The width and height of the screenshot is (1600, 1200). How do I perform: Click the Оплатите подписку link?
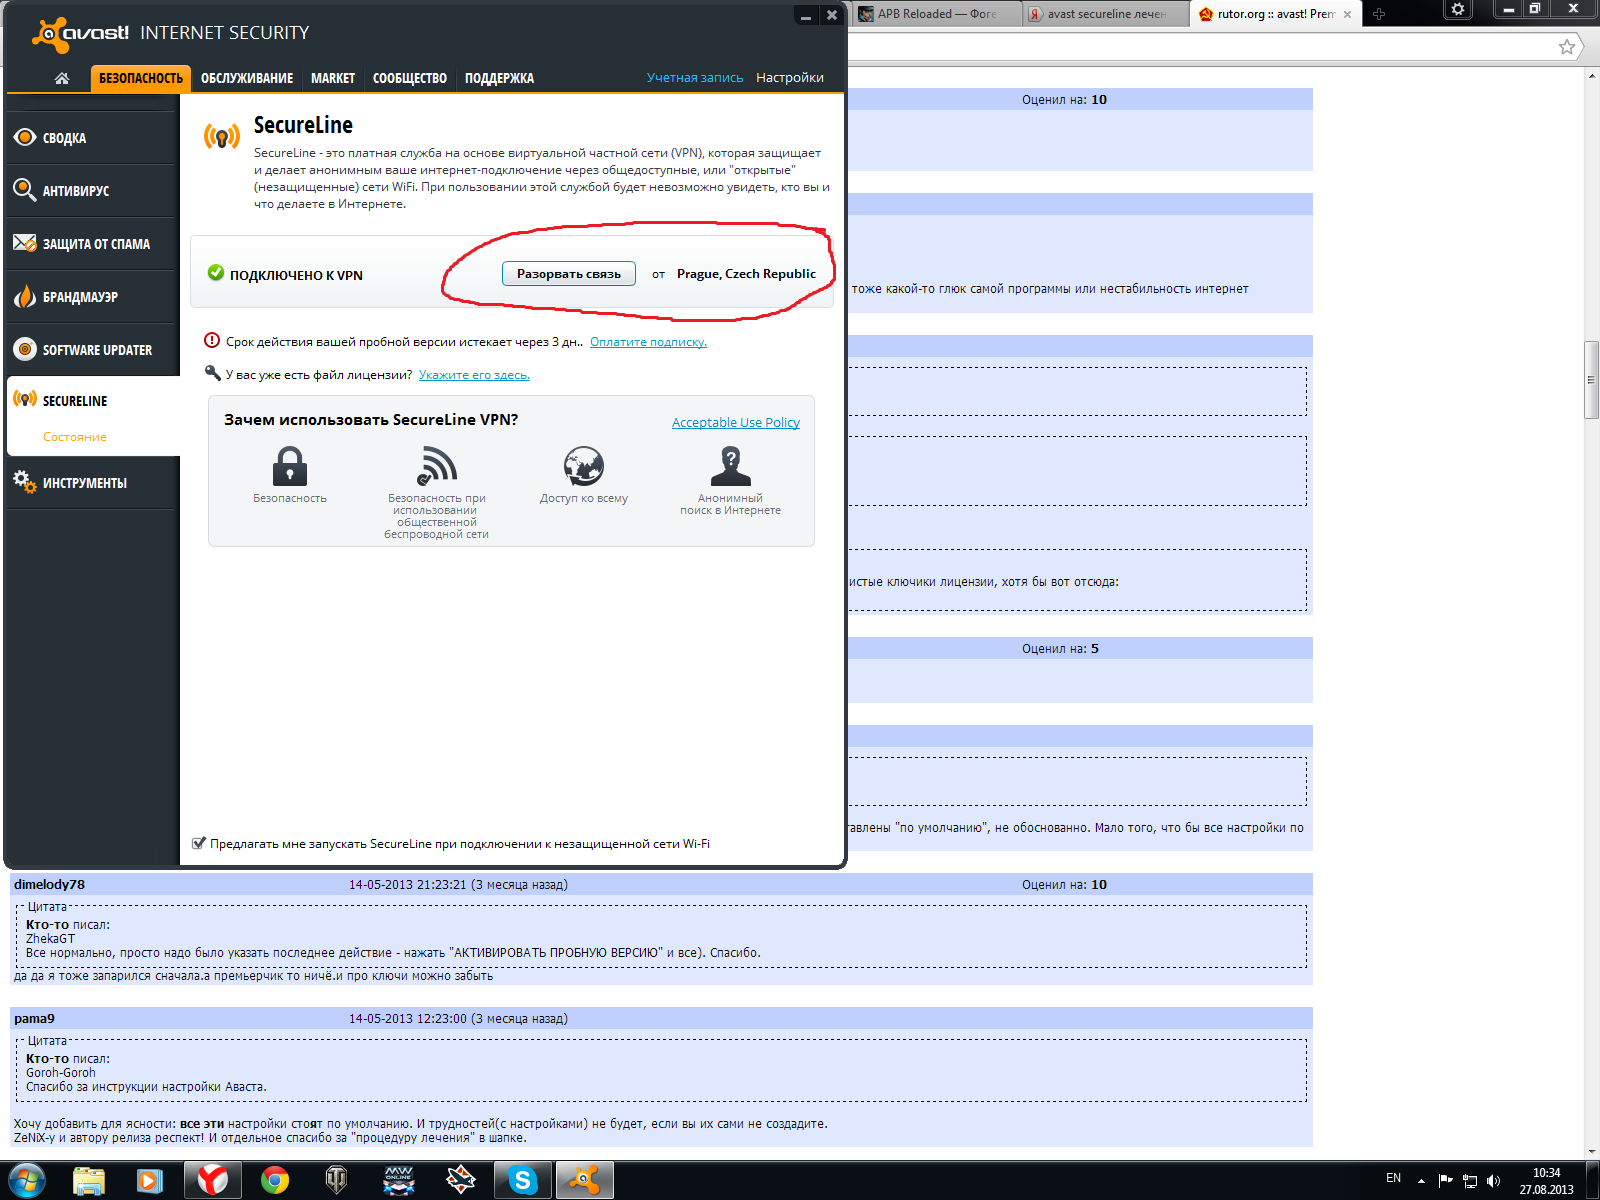pyautogui.click(x=648, y=342)
